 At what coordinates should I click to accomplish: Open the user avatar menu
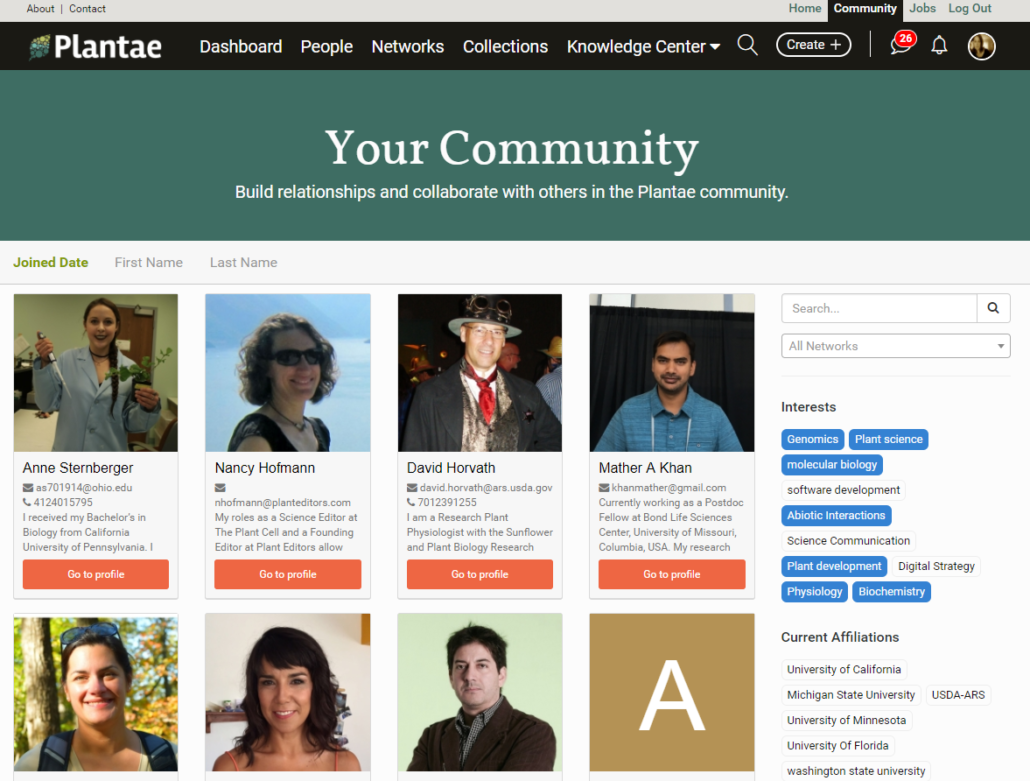click(x=981, y=46)
